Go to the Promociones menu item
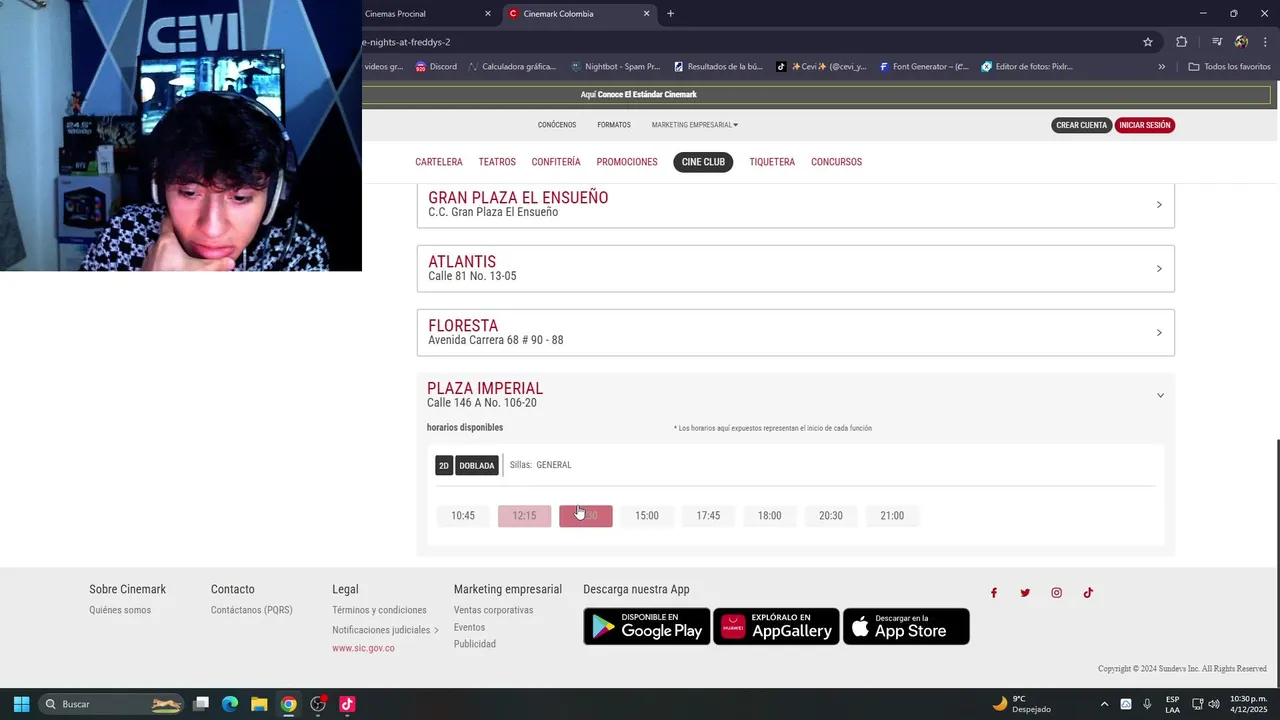This screenshot has height=720, width=1280. (x=627, y=162)
